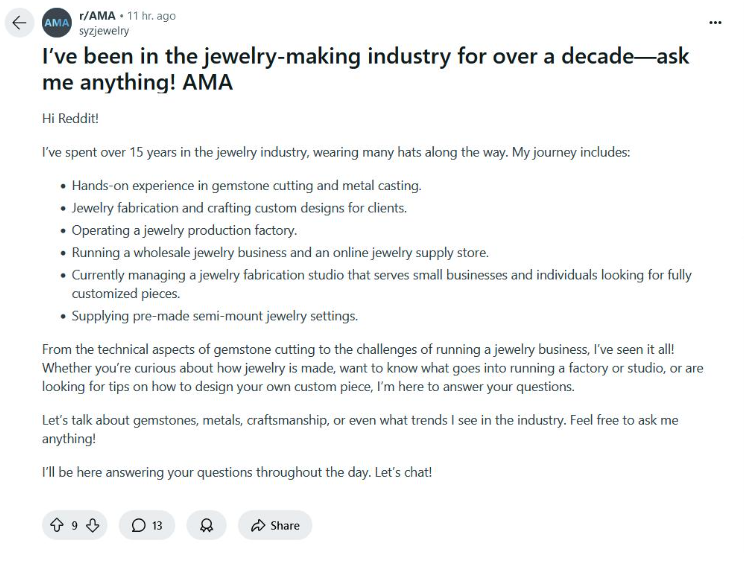Click the jewelry-making AMA post title

[365, 69]
